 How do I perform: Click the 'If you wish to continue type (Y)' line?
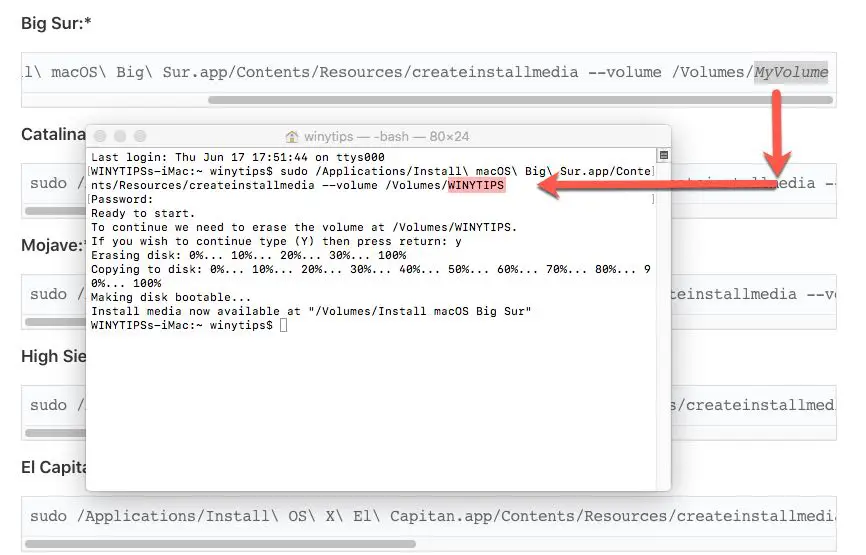[276, 241]
